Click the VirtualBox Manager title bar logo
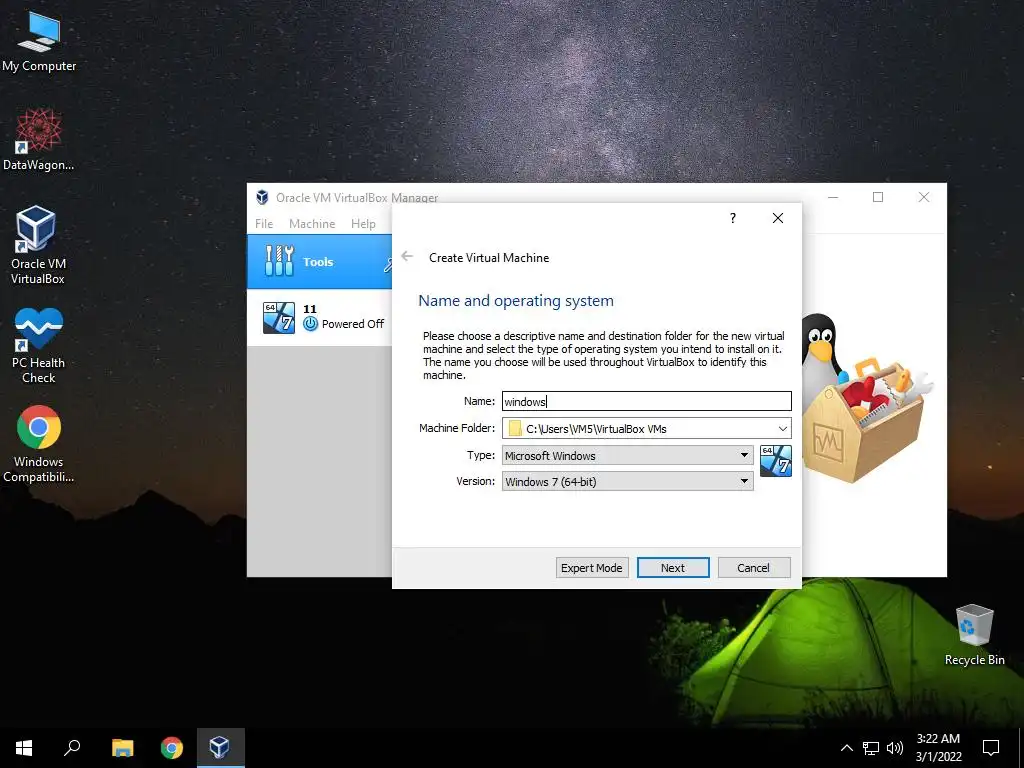This screenshot has height=768, width=1024. click(263, 197)
